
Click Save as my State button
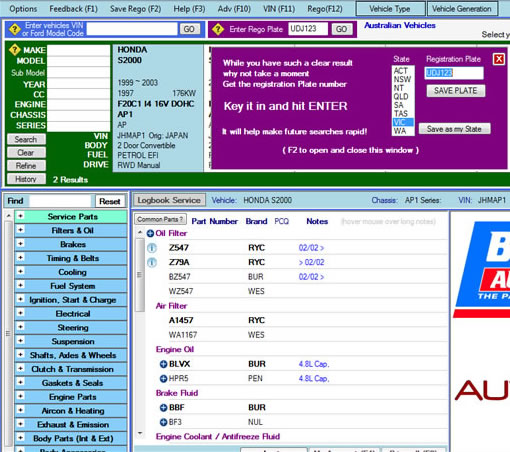coord(454,129)
